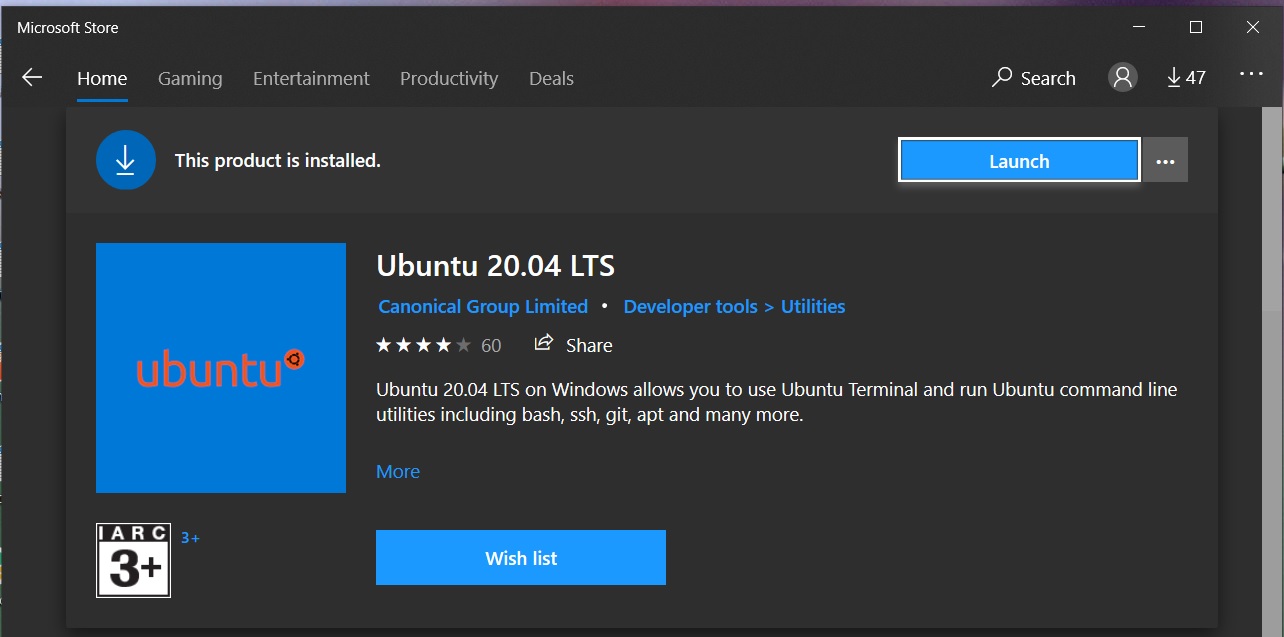Image resolution: width=1284 pixels, height=637 pixels.
Task: Open the Utilities subcategory link
Action: pyautogui.click(x=813, y=307)
